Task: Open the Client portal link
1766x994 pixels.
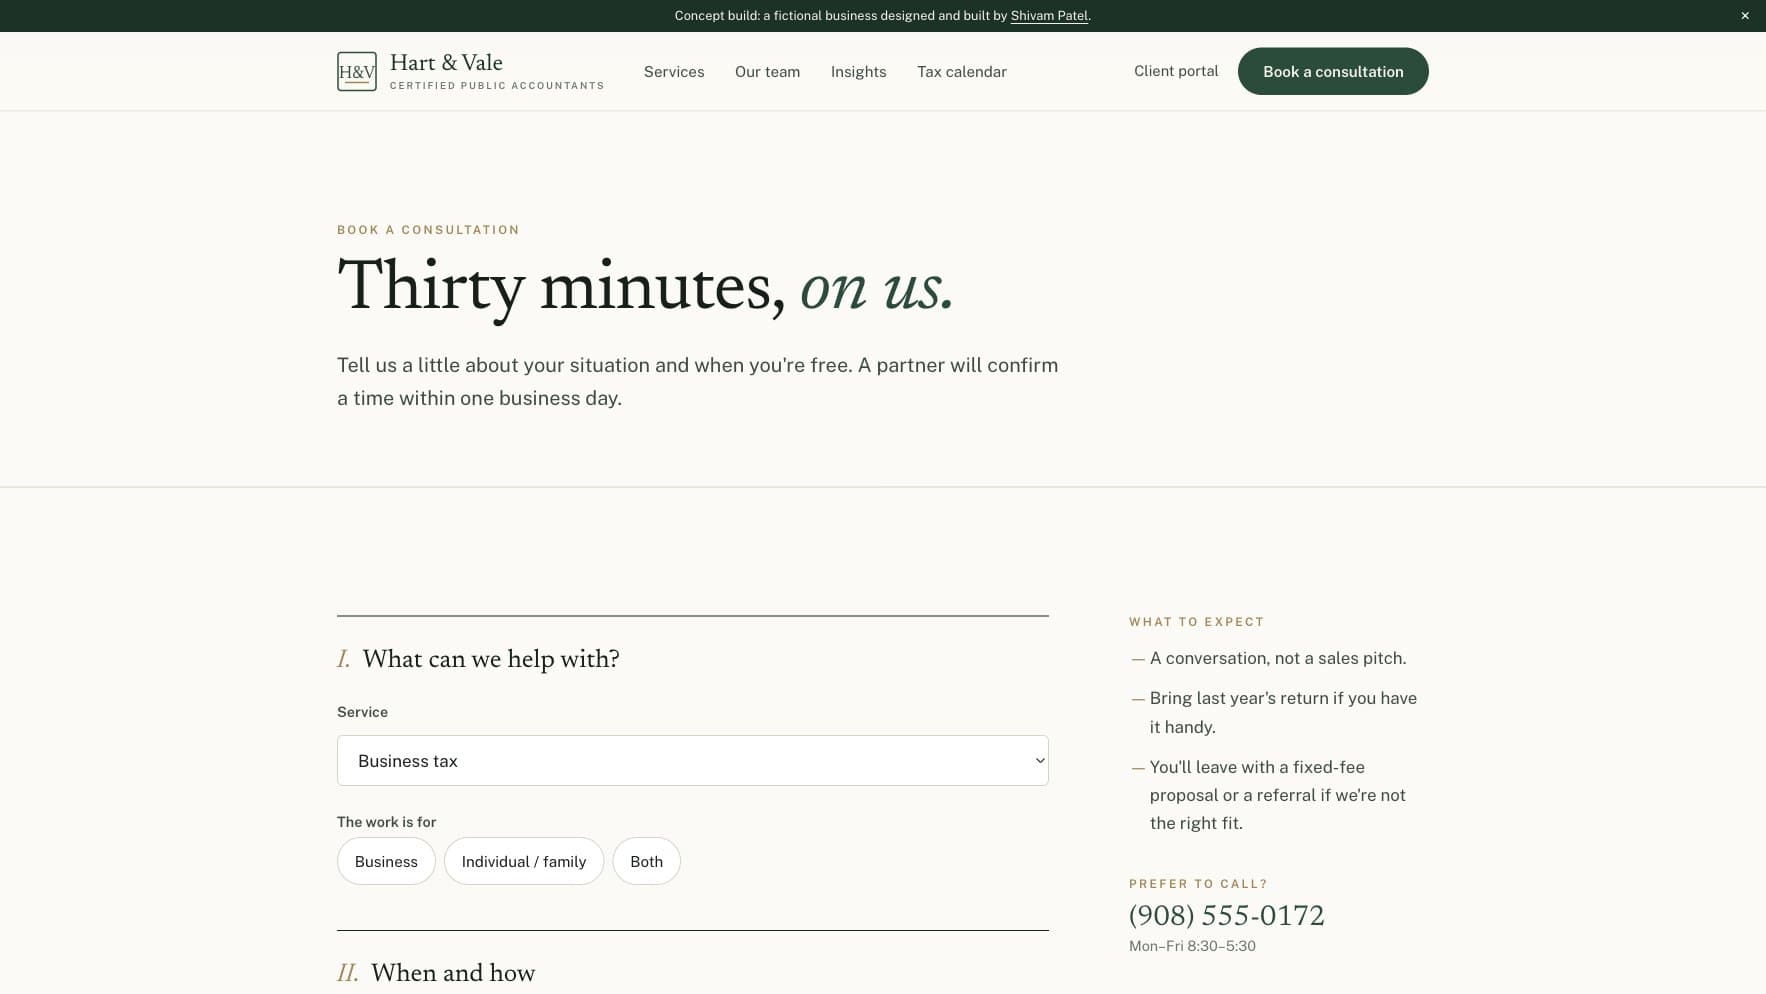Action: point(1176,71)
